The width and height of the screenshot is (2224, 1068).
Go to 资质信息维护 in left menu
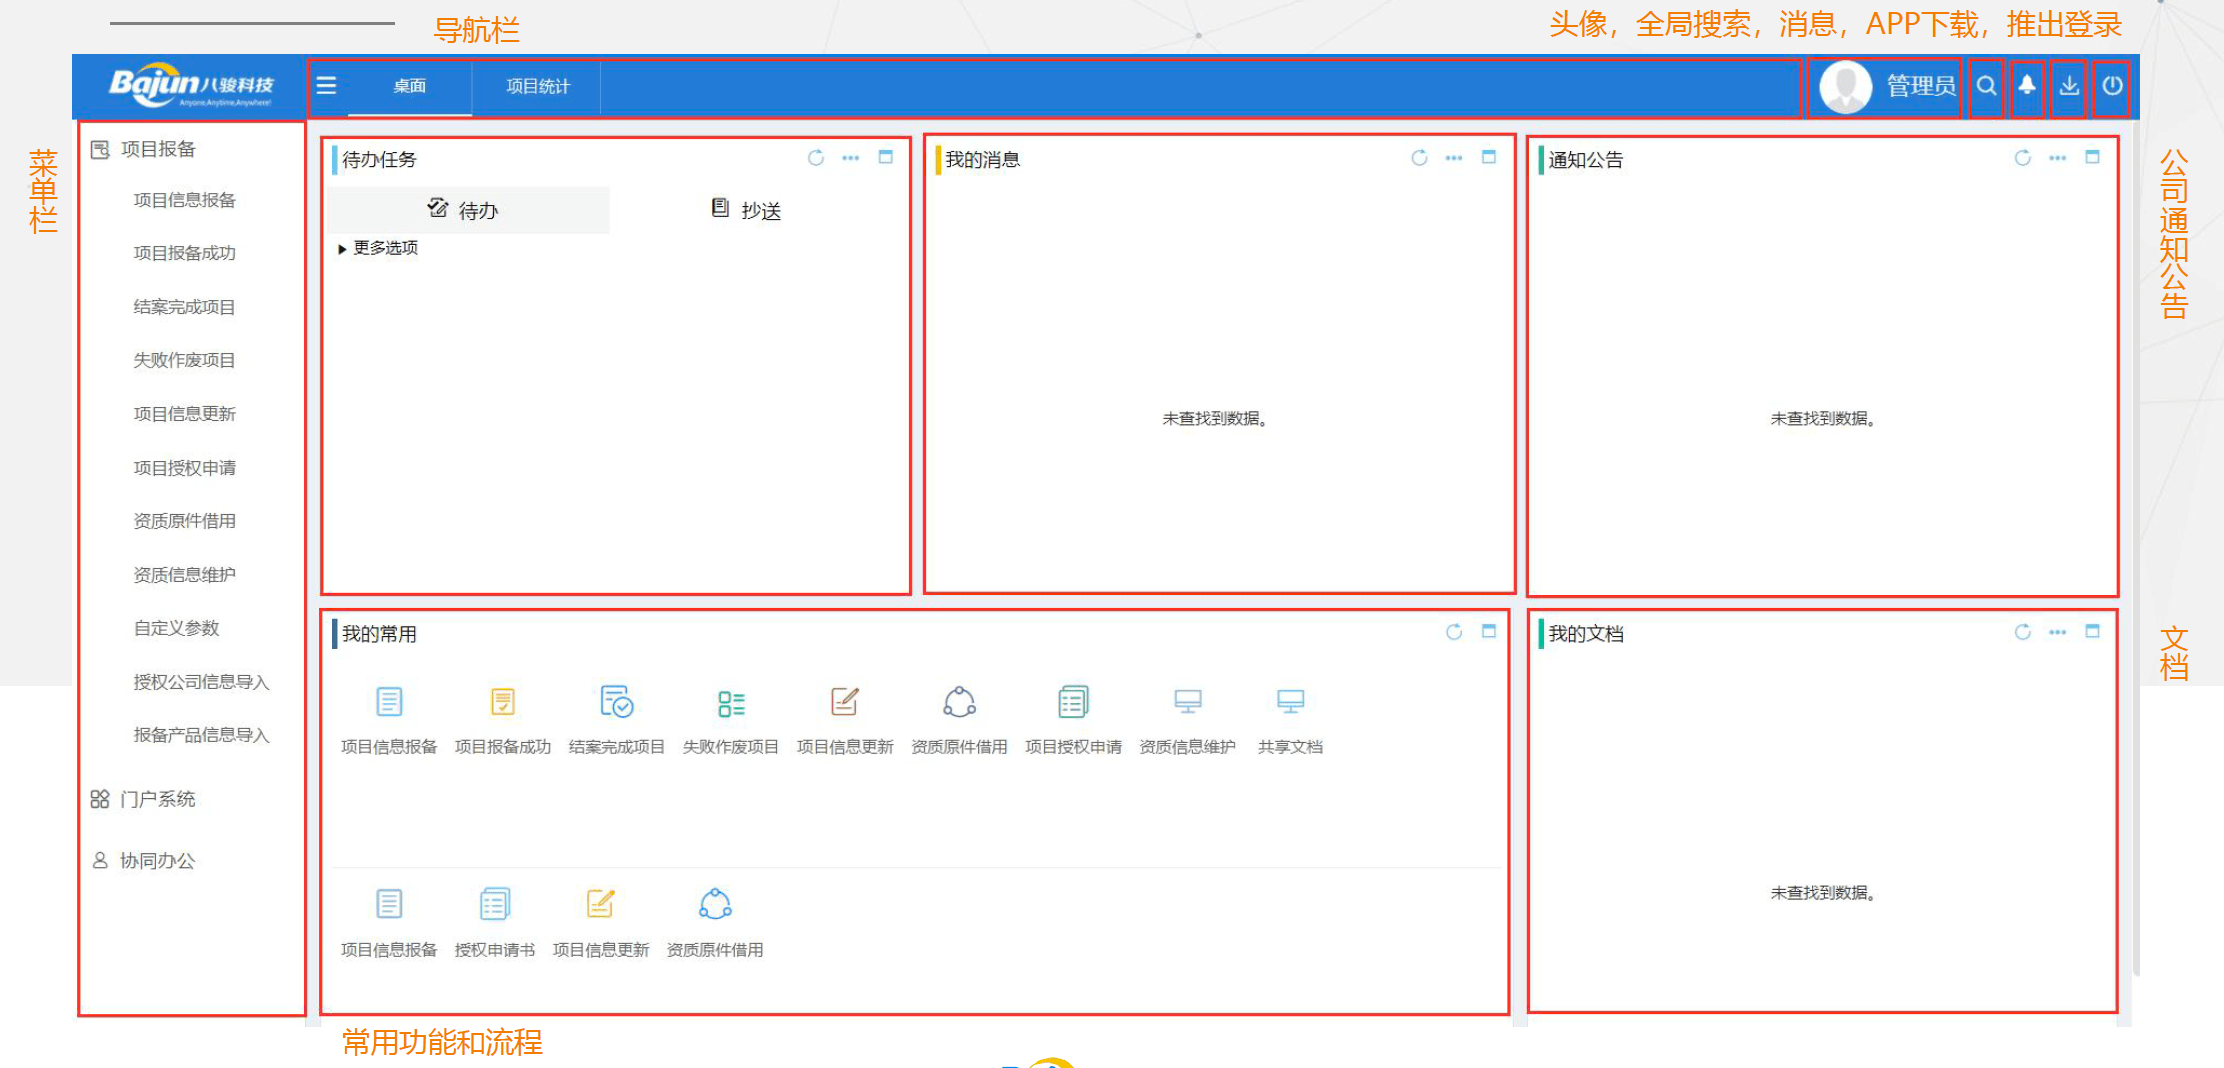[x=185, y=575]
